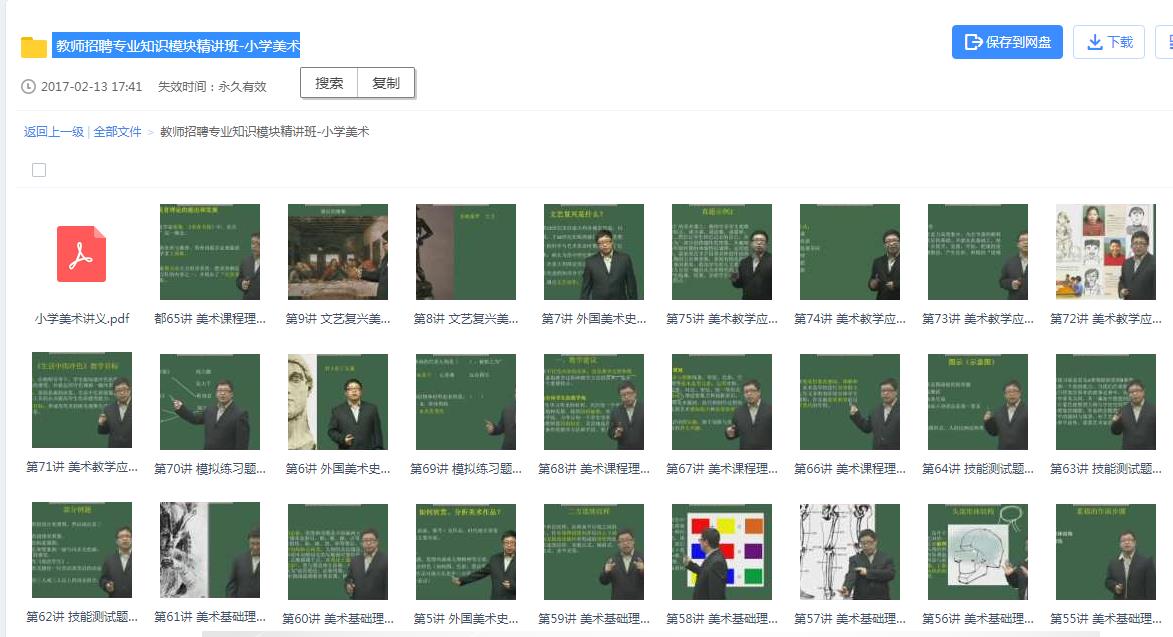Screen dimensions: 1173x637
Task: Click the download arrow icon in 下载 button
Action: pos(1096,41)
